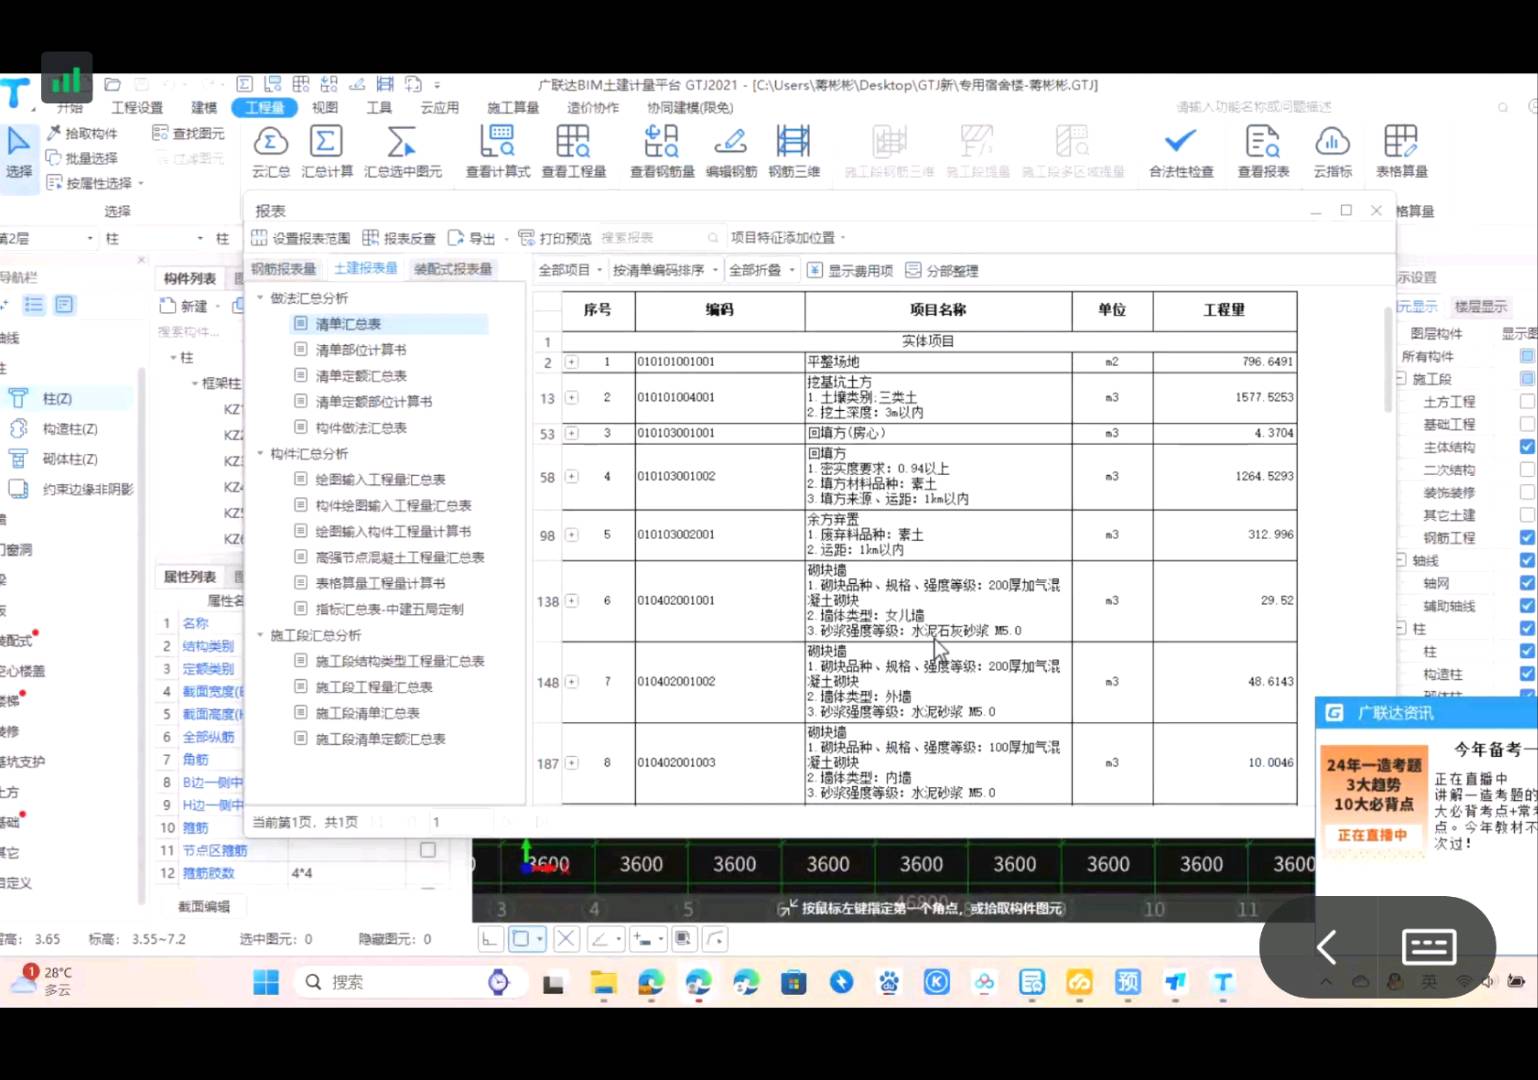The width and height of the screenshot is (1538, 1080).
Task: Switch to 装配式报表量 tab
Action: pos(453,269)
